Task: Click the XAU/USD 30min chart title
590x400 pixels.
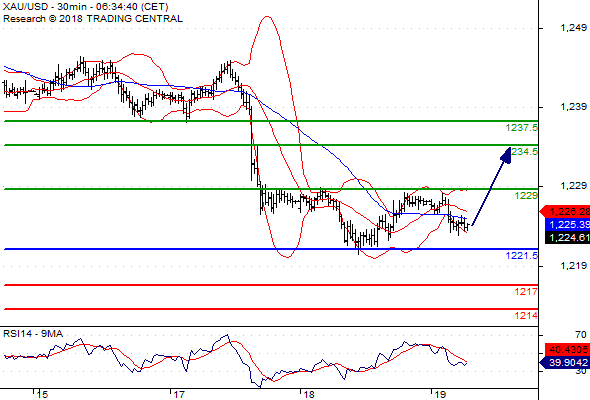Action: tap(85, 7)
